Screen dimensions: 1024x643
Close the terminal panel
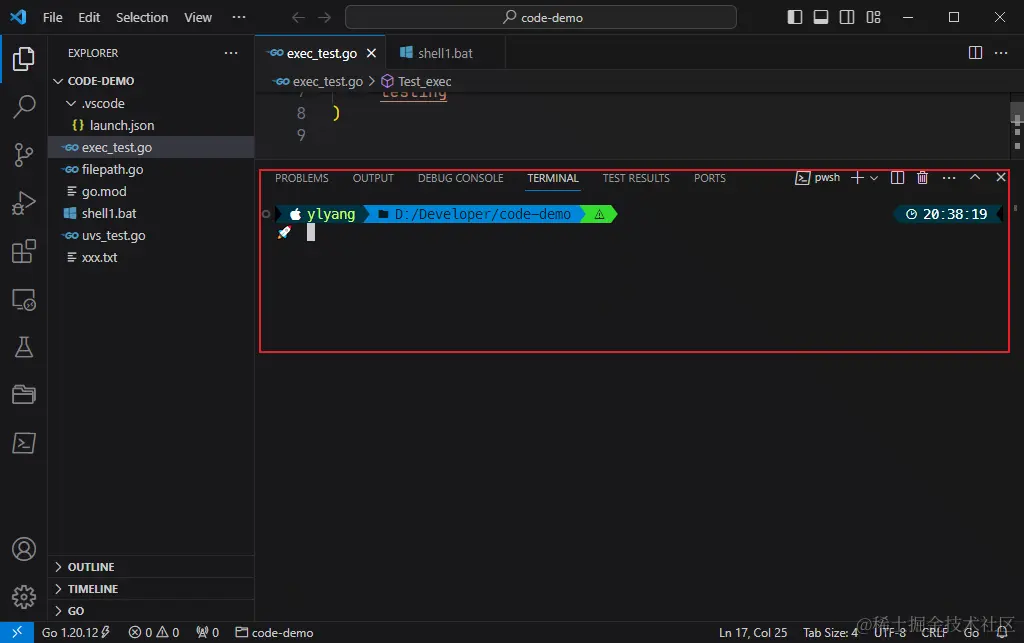[x=1000, y=177]
